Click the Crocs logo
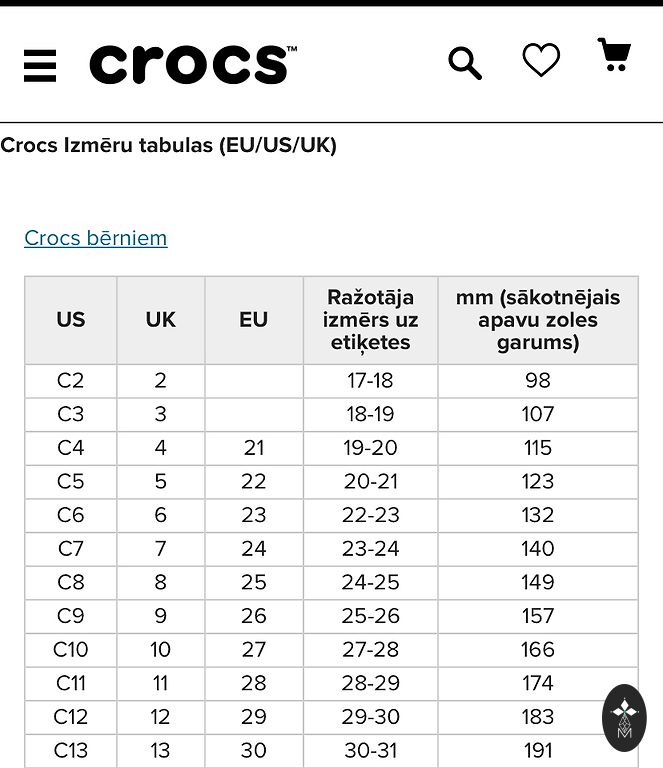This screenshot has width=663, height=768. [x=193, y=64]
